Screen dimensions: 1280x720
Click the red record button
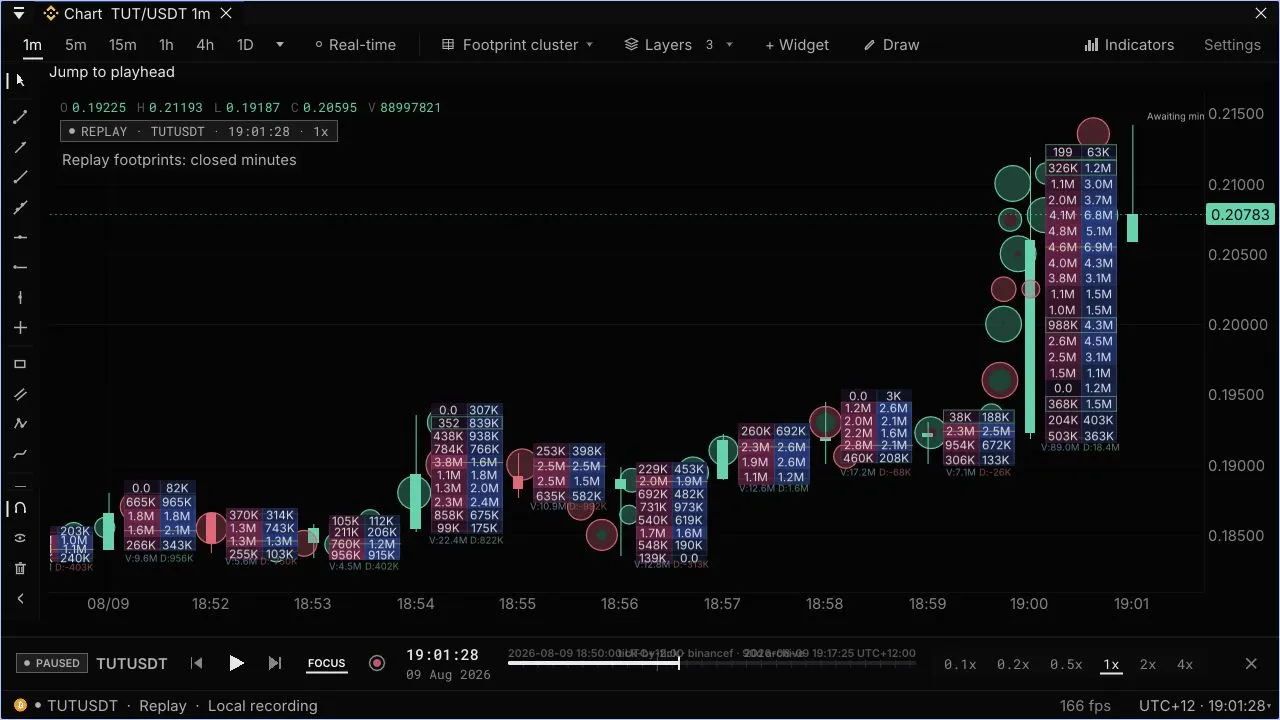[377, 663]
